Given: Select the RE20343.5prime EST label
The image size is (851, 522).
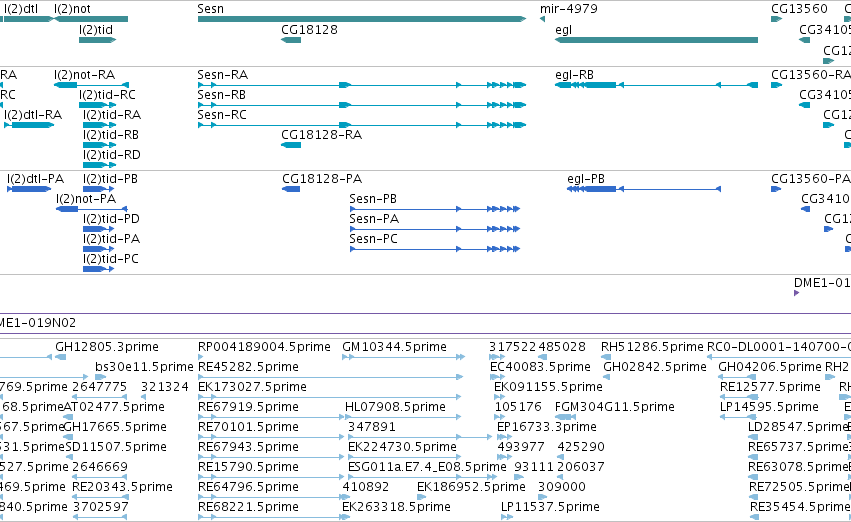Looking at the screenshot, I should (122, 487).
